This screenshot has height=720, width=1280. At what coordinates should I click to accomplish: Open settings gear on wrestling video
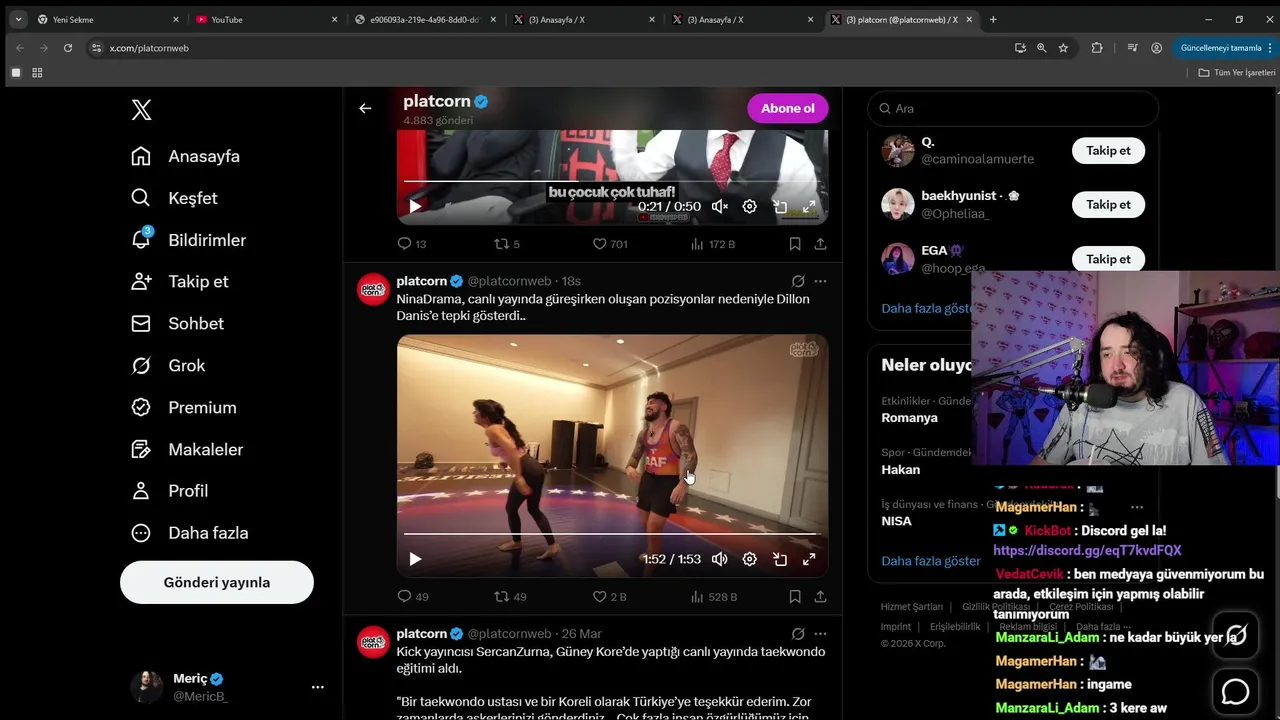pyautogui.click(x=750, y=559)
